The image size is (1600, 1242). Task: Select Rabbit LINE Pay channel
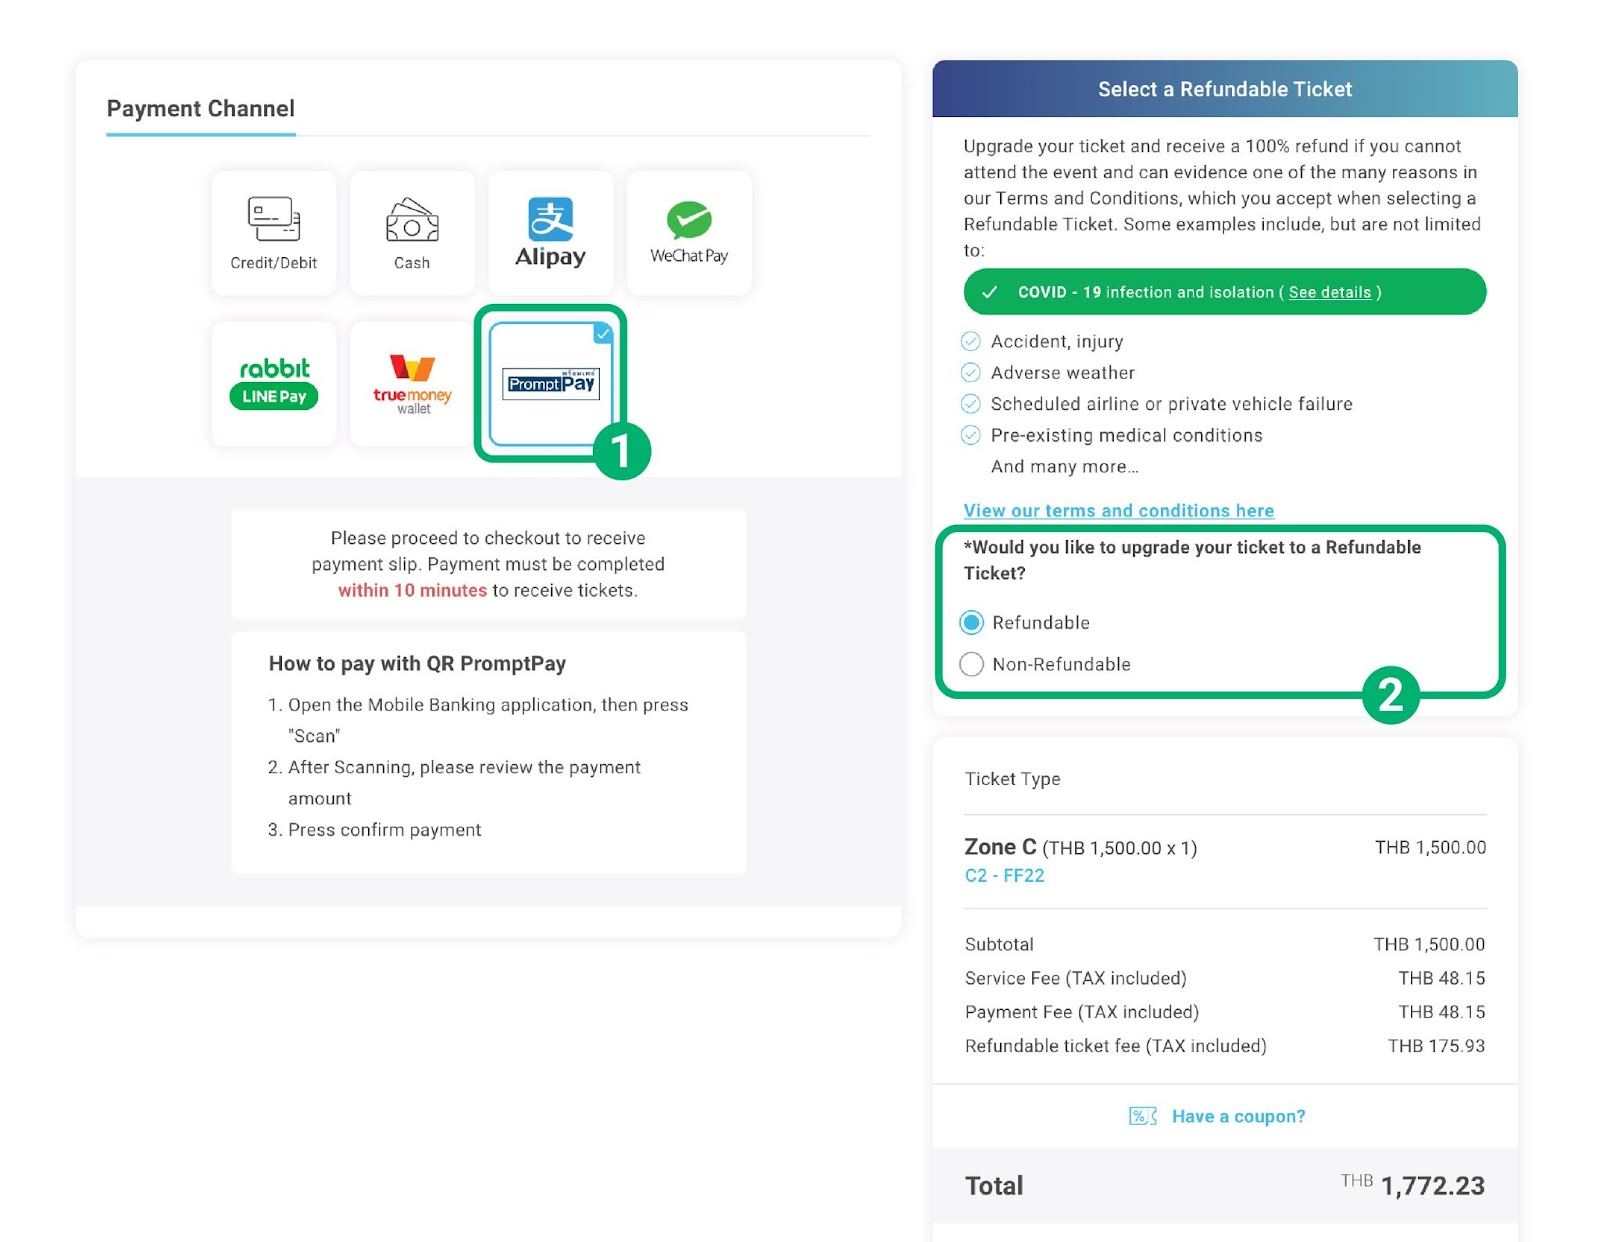click(x=274, y=384)
